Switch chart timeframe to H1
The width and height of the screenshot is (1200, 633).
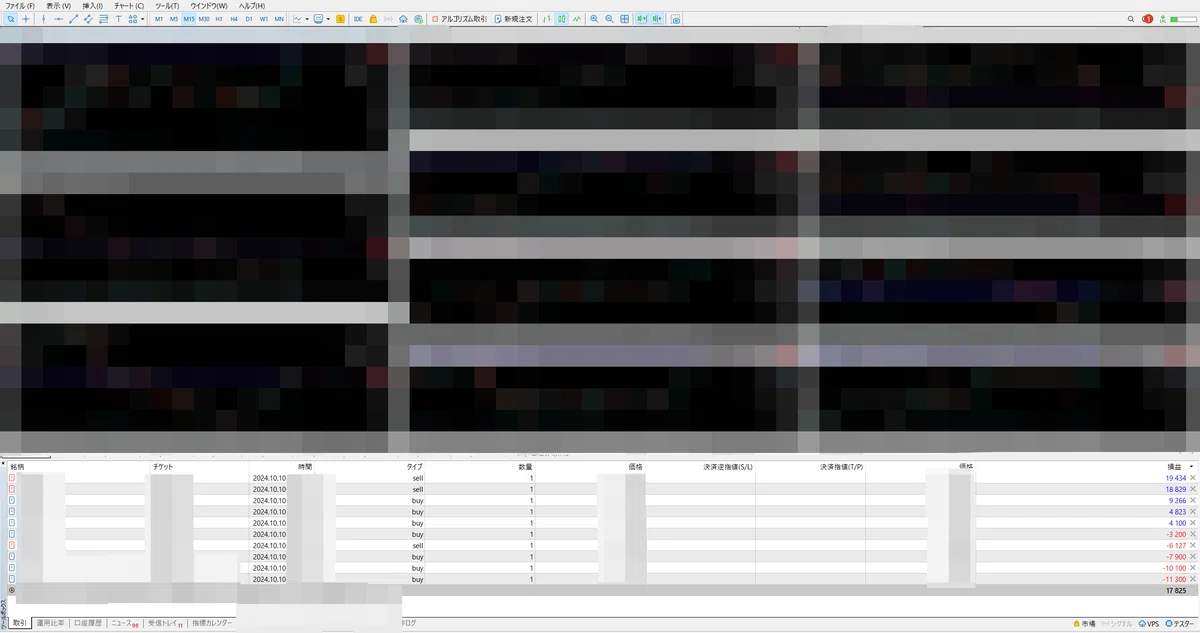[x=219, y=19]
